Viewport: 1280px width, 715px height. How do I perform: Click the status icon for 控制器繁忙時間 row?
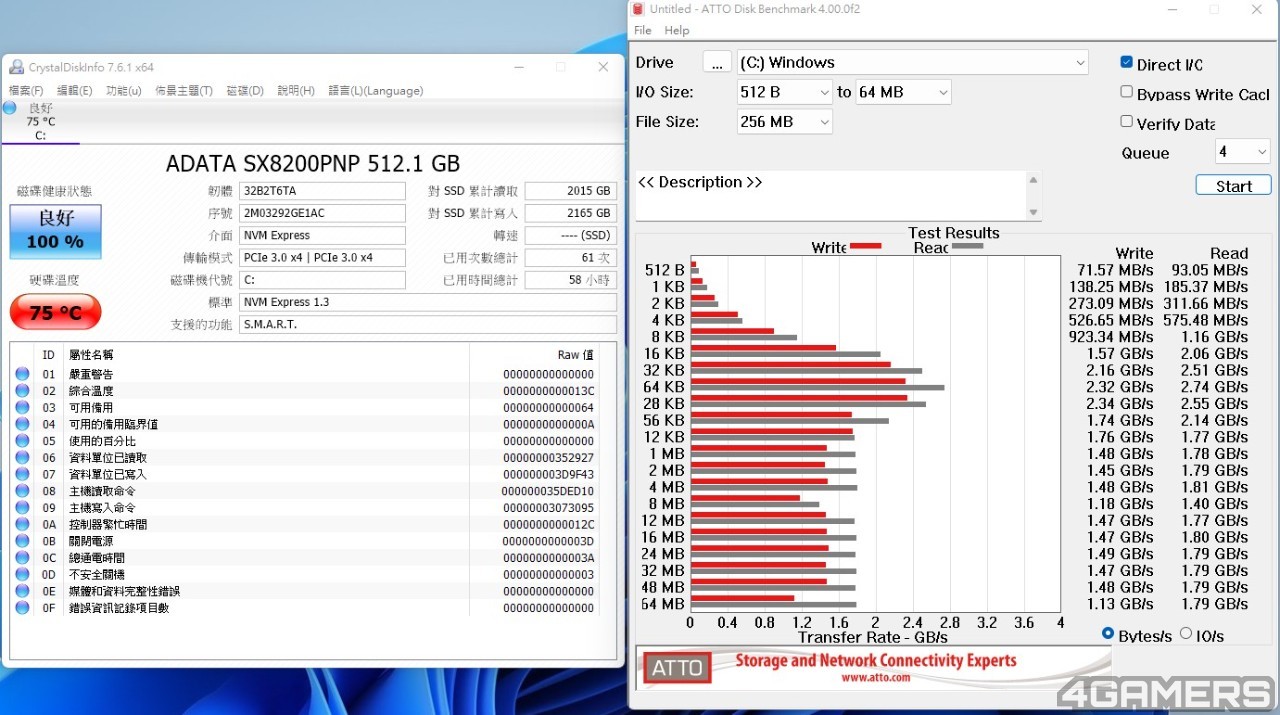(22, 524)
